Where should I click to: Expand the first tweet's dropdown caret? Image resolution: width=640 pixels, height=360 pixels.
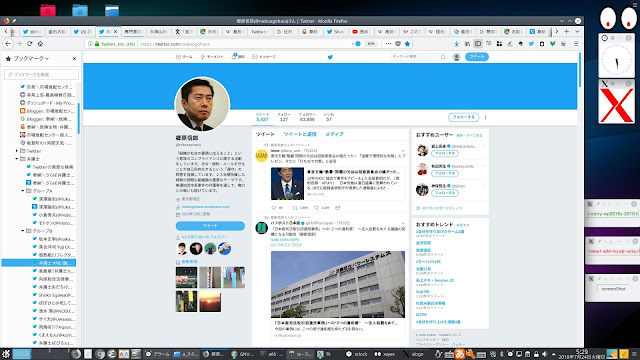pyautogui.click(x=402, y=151)
